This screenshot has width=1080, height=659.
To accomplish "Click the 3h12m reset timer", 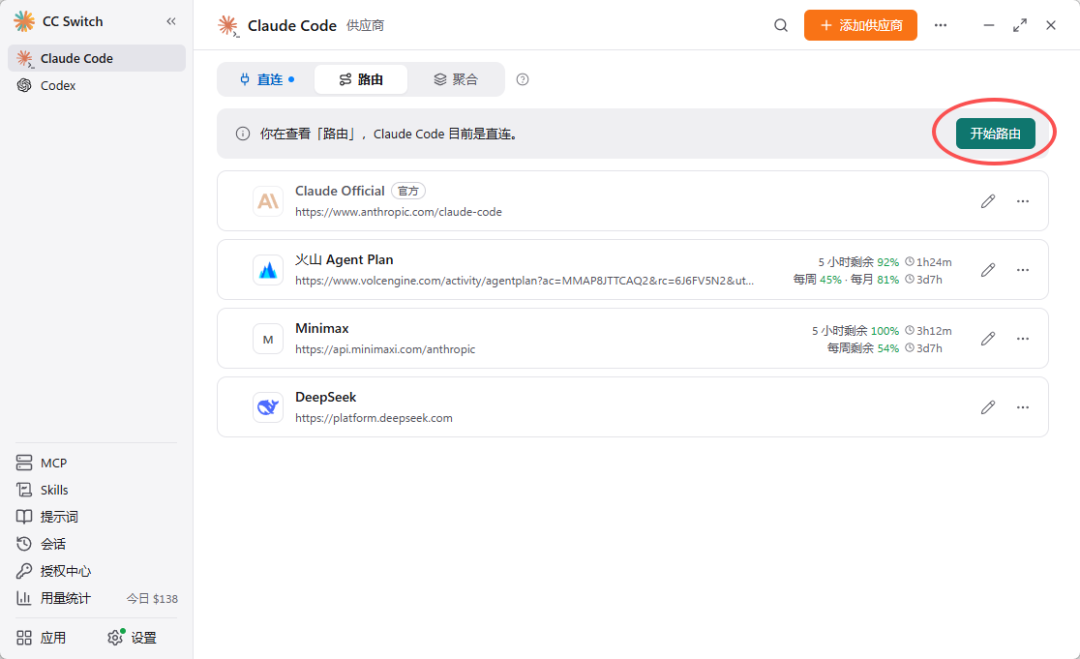I will click(x=928, y=331).
